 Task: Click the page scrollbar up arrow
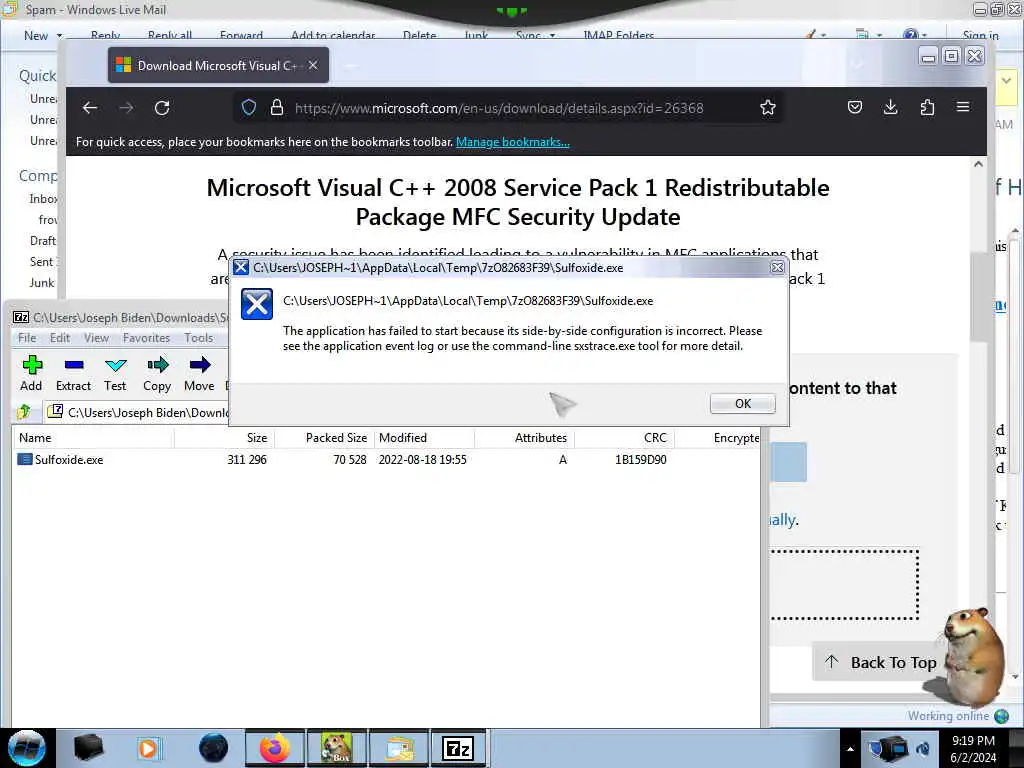pos(978,165)
